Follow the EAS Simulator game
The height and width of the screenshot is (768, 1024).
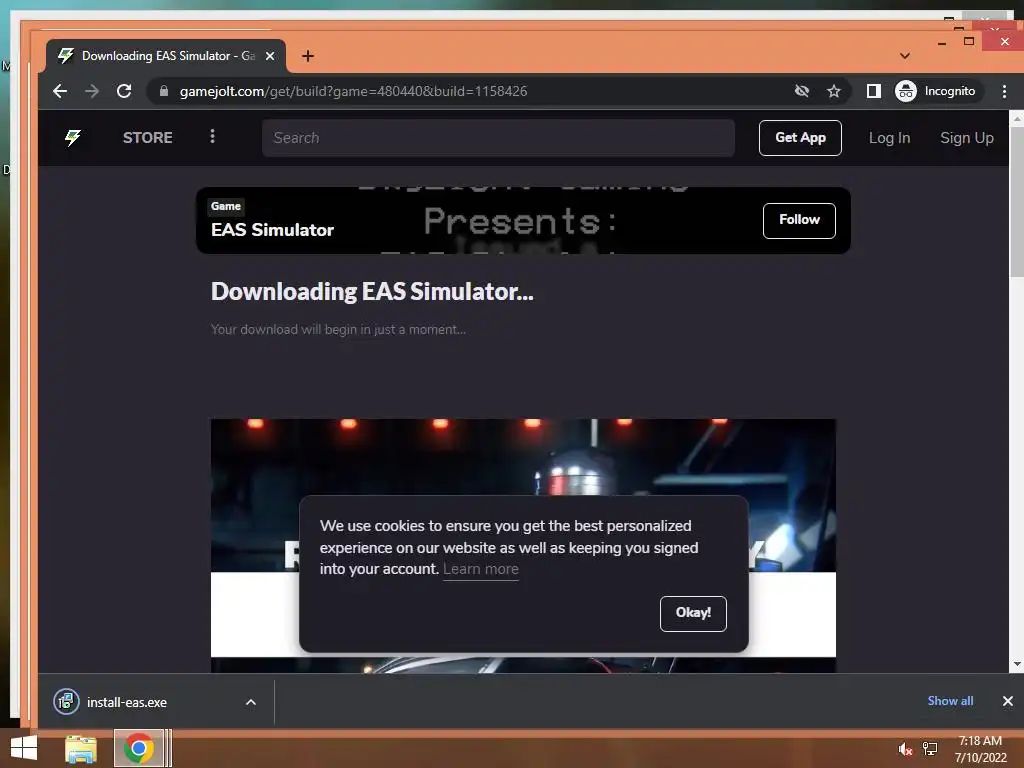coord(799,221)
